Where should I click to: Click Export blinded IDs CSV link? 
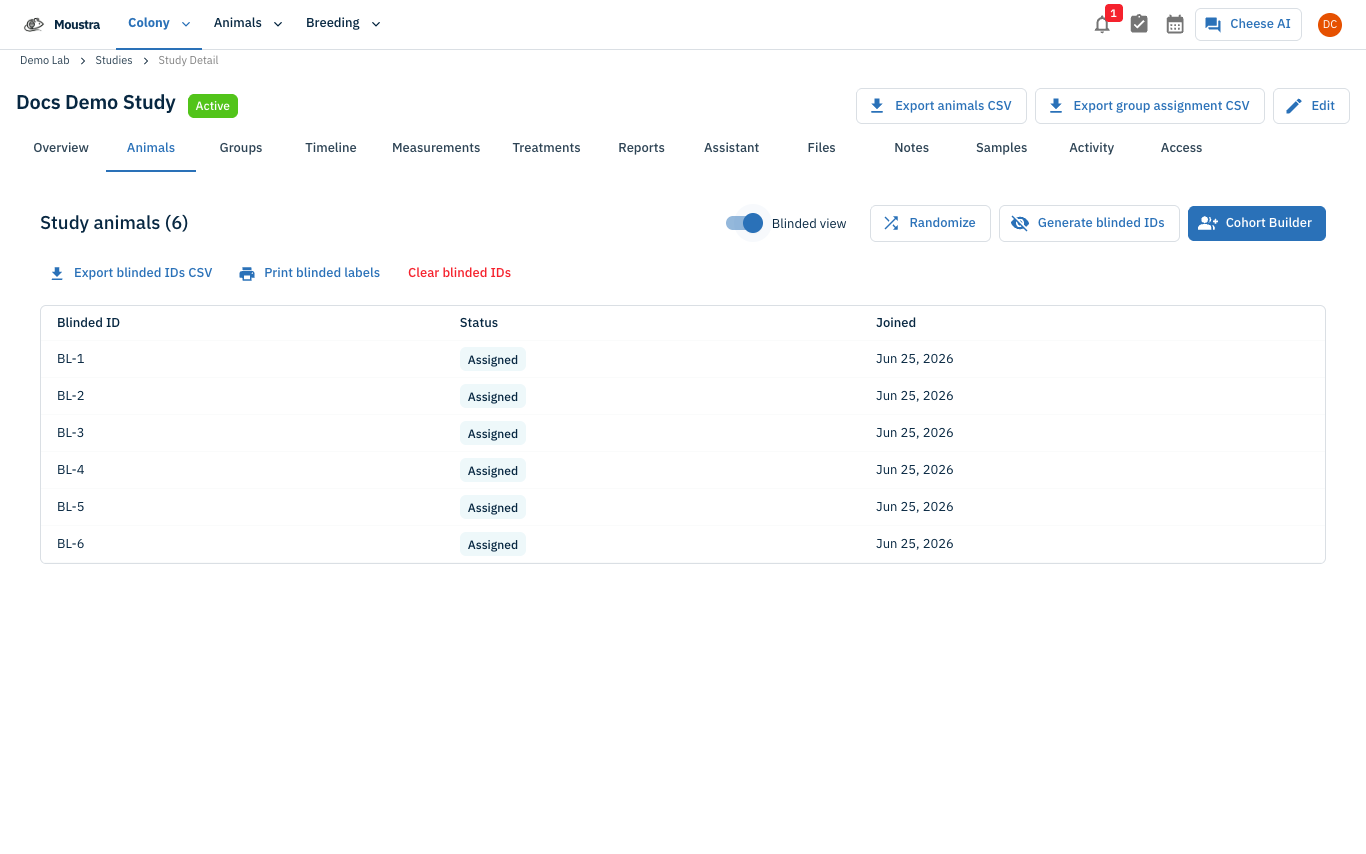tap(131, 273)
